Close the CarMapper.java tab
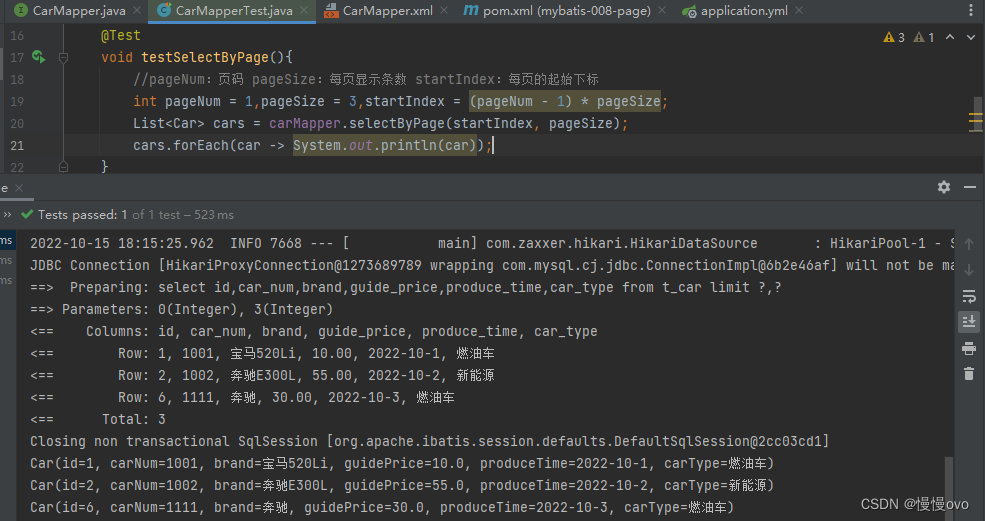The image size is (985, 521). 137,11
